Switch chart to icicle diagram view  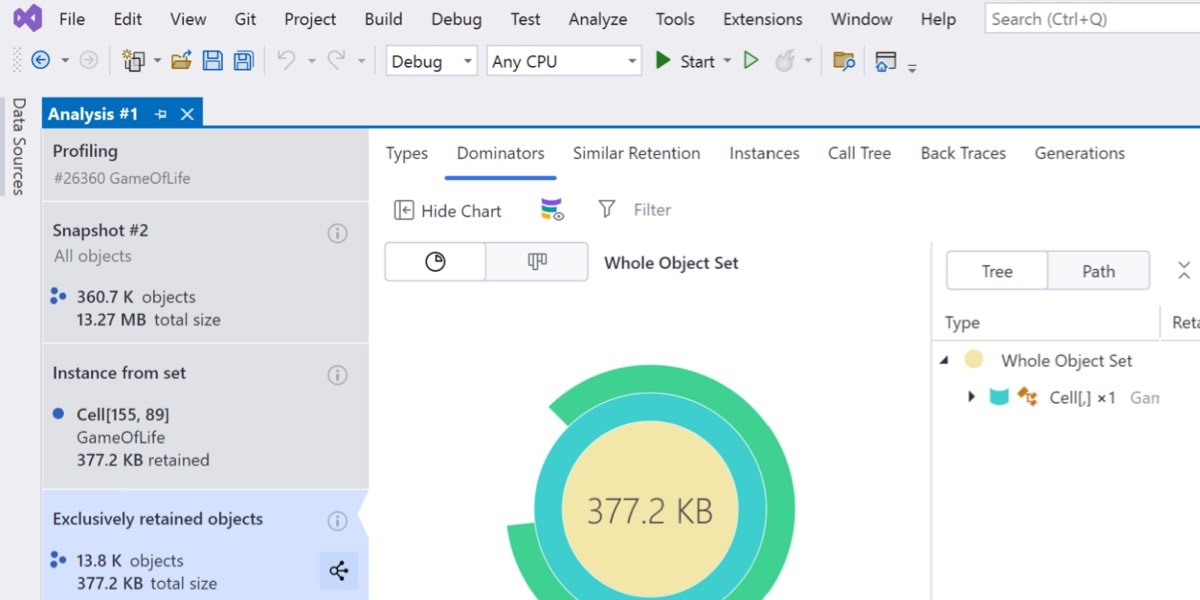click(x=537, y=262)
